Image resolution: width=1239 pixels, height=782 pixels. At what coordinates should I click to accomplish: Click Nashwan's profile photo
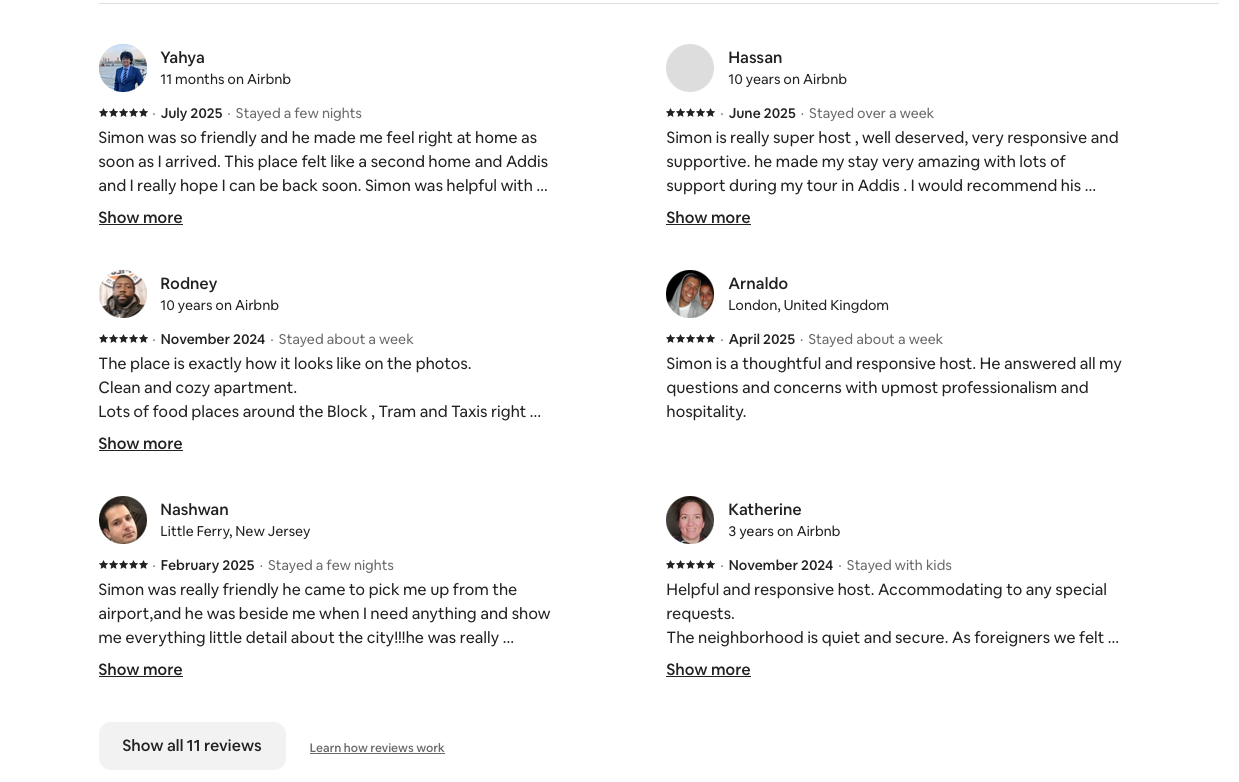pyautogui.click(x=123, y=520)
